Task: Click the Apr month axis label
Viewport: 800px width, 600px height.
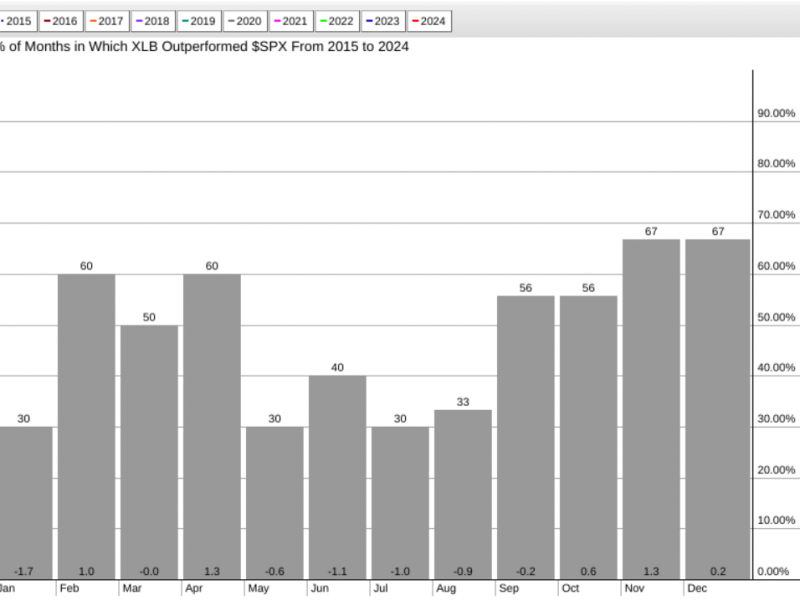Action: coord(194,588)
